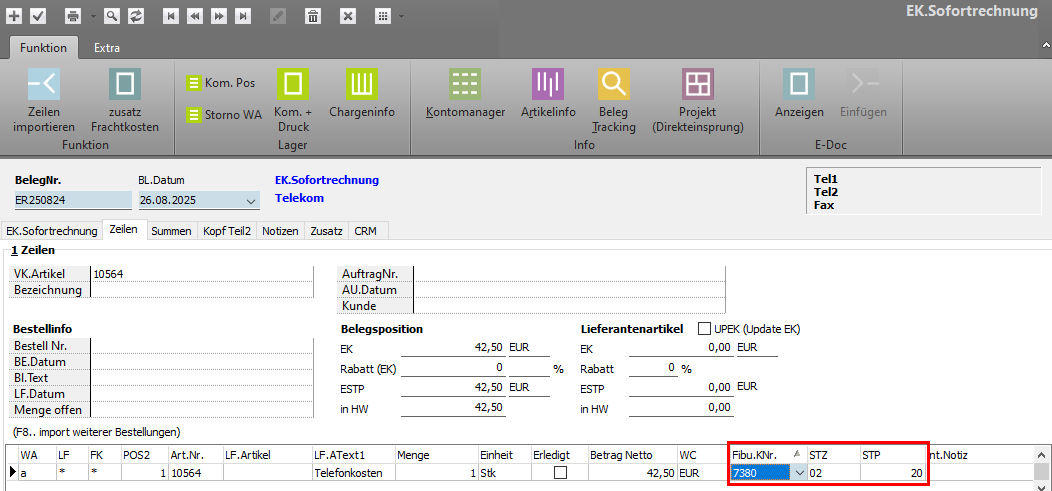
Task: Click the Rabatt (EK) value field
Action: pos(453,368)
